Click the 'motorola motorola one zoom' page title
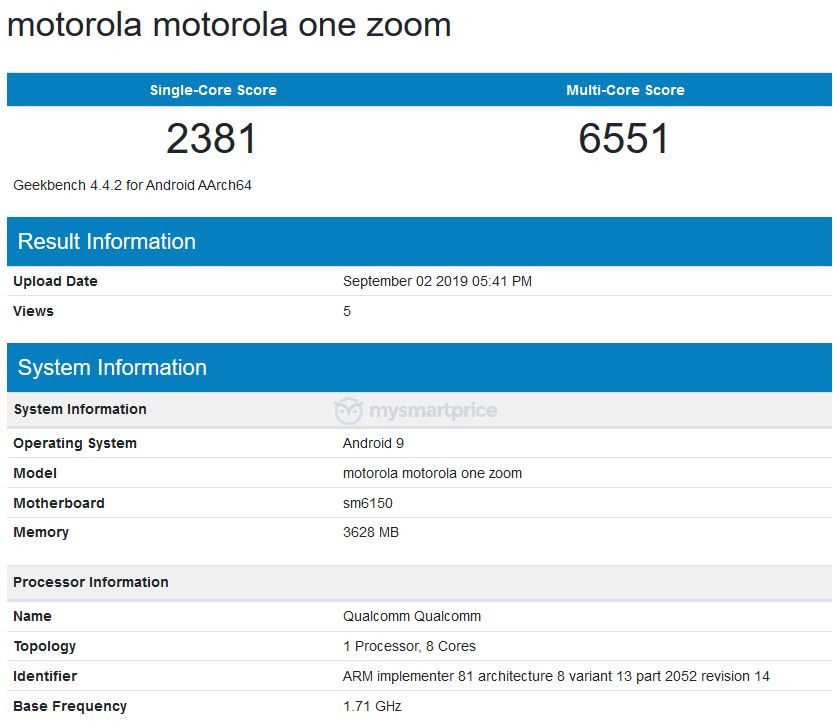Screen dimensions: 833x726 229,25
